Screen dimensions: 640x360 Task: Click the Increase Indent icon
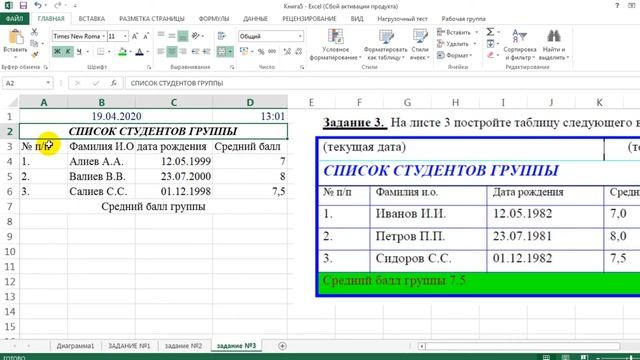[206, 51]
